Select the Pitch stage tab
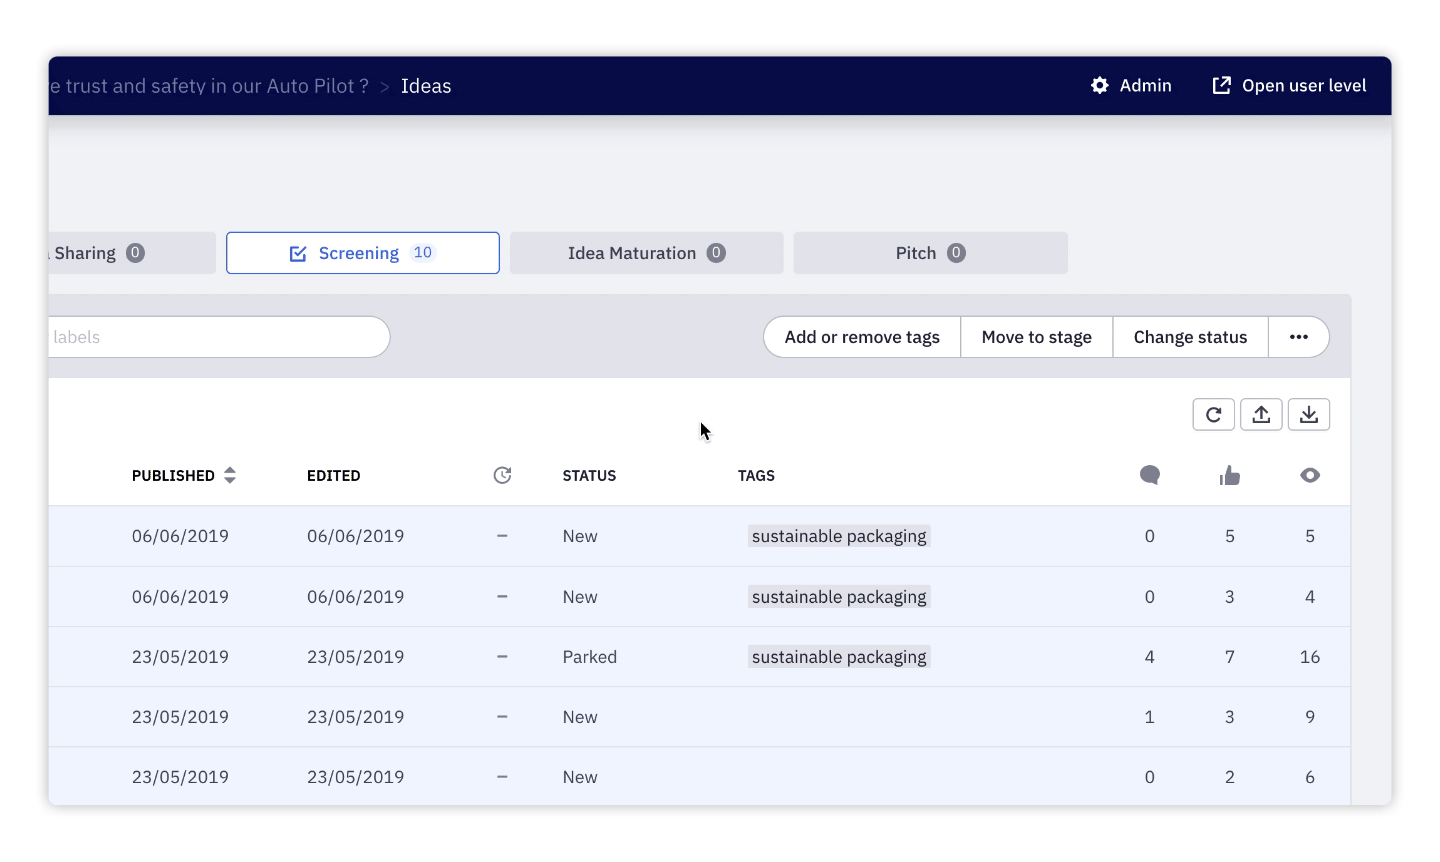Viewport: 1440px width, 862px height. 930,253
